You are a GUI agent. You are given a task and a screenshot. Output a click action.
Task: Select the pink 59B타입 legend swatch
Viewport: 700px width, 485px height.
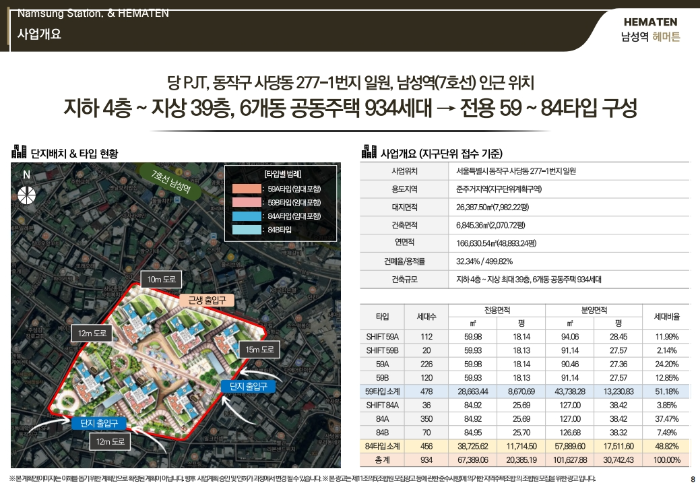click(246, 202)
